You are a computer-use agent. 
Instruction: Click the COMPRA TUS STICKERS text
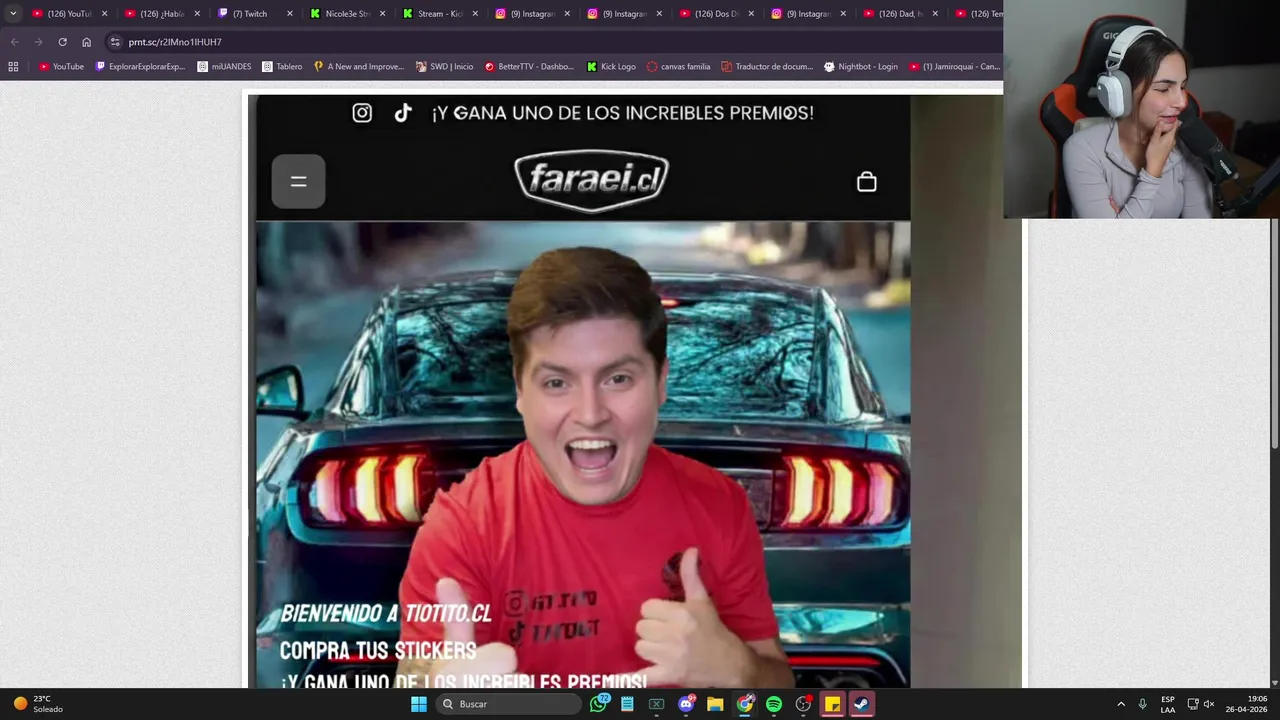click(x=378, y=651)
